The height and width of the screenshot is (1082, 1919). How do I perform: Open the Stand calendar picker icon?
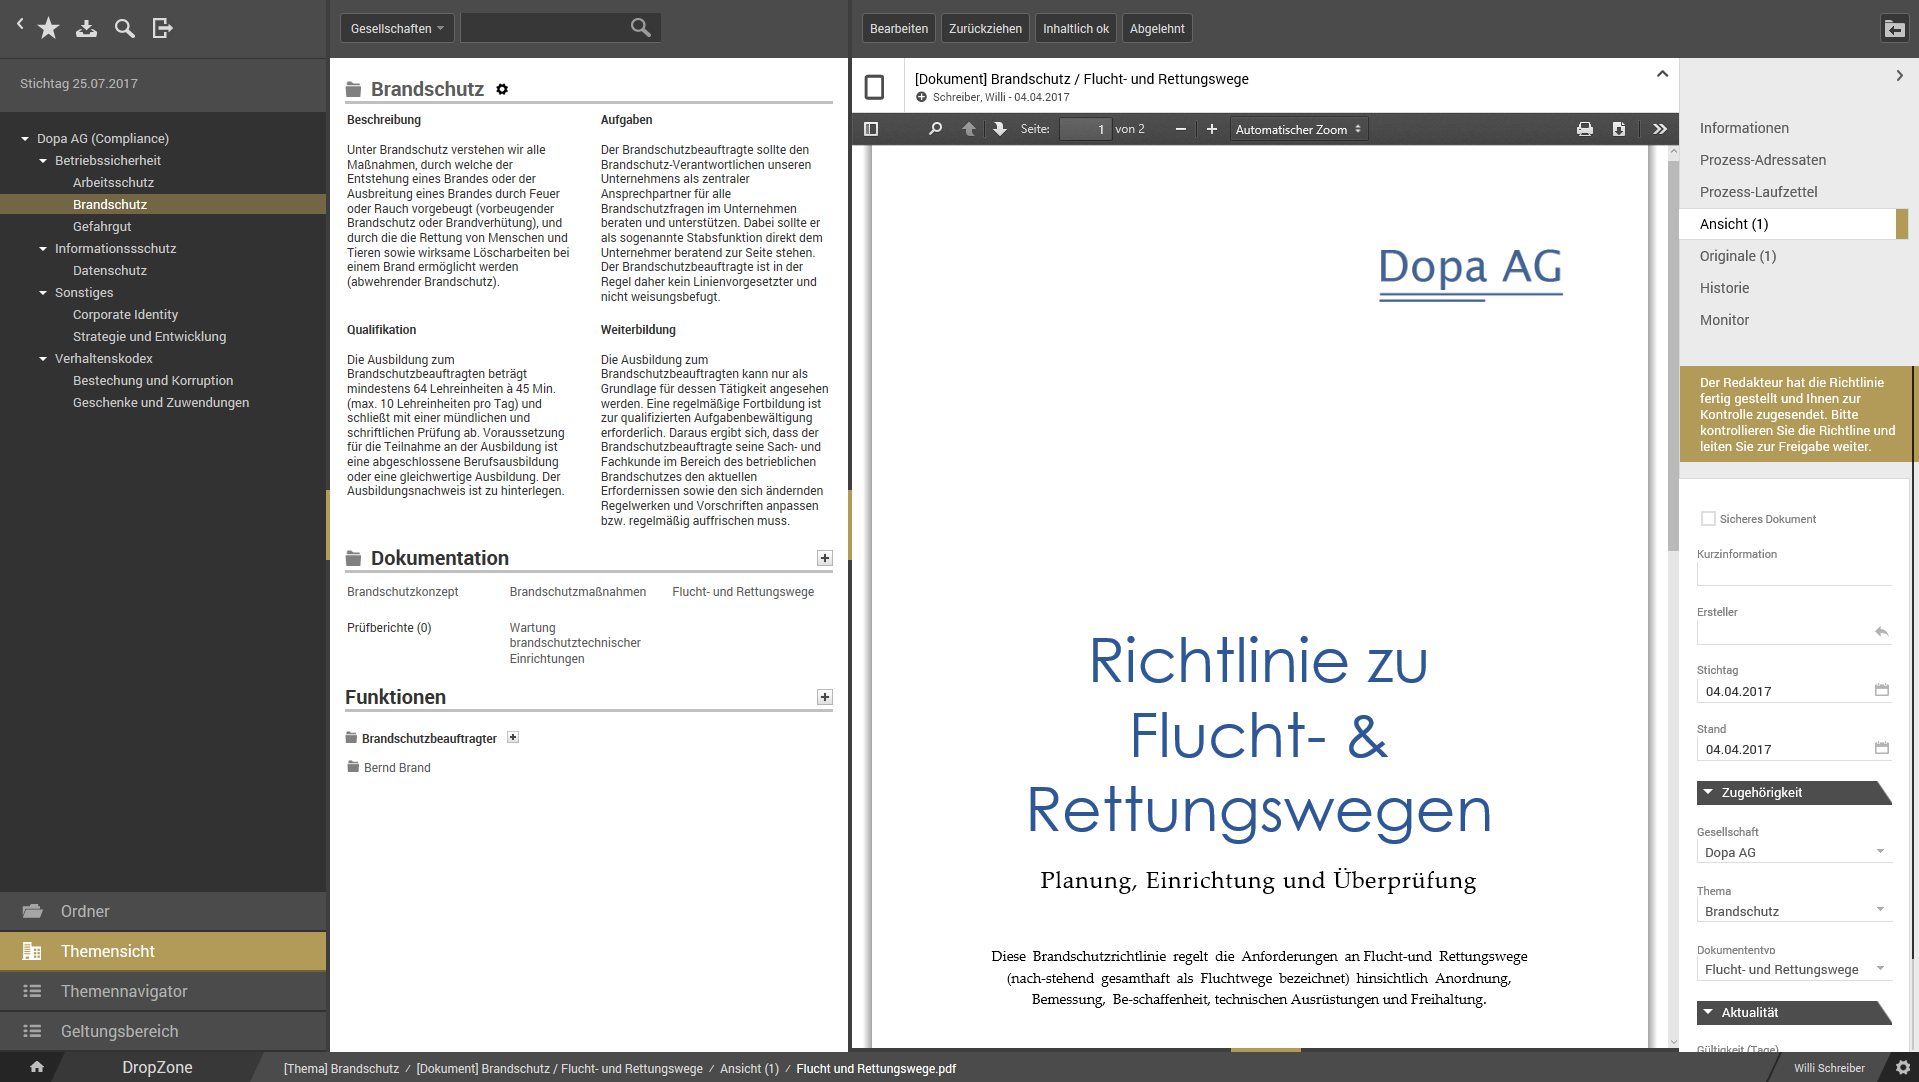(x=1881, y=748)
